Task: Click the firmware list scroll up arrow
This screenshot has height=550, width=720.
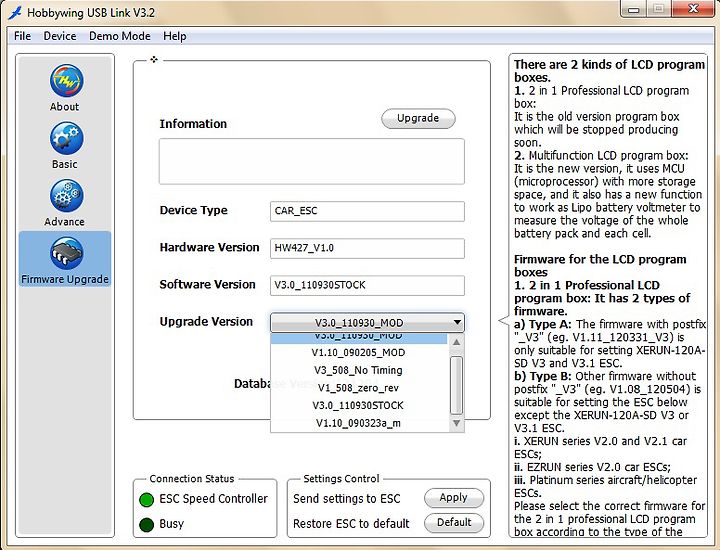Action: click(456, 342)
